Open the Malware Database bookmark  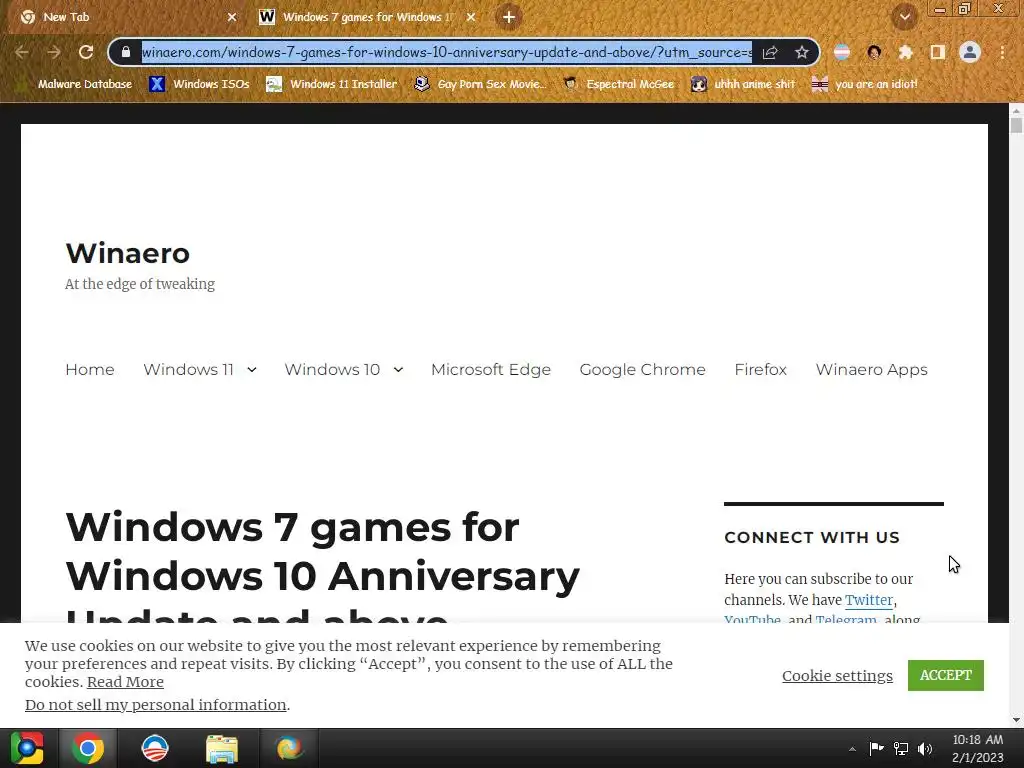point(74,84)
